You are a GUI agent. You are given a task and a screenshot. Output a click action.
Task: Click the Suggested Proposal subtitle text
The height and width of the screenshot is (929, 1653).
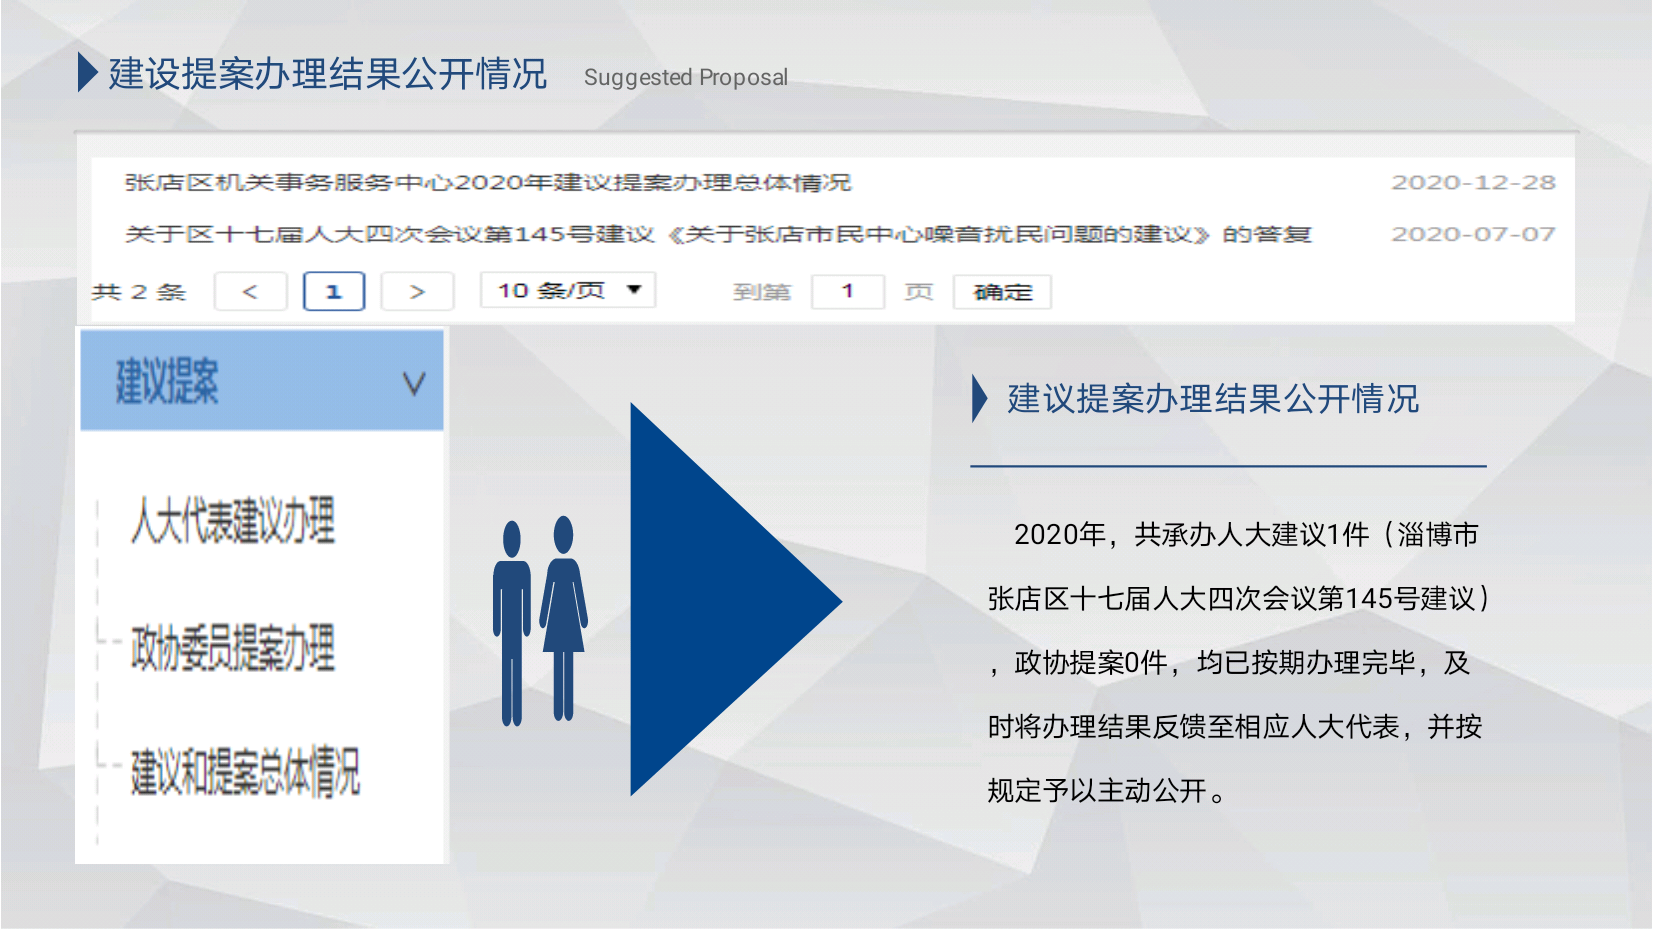click(x=685, y=78)
